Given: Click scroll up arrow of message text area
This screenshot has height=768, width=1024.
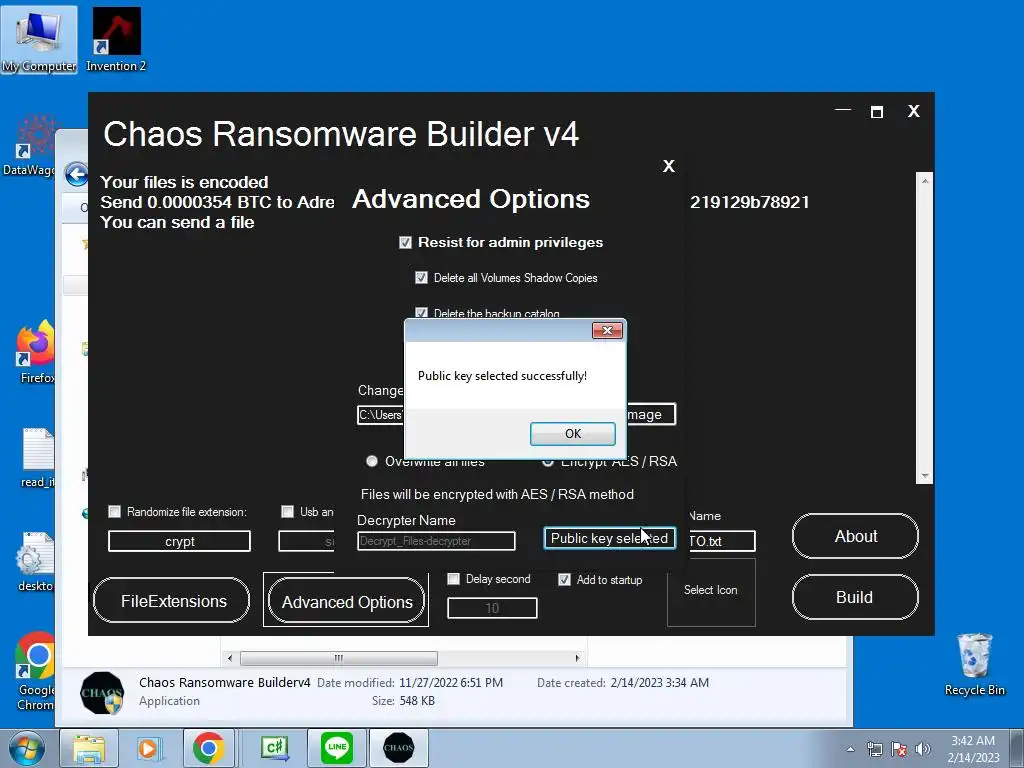Looking at the screenshot, I should pos(925,180).
